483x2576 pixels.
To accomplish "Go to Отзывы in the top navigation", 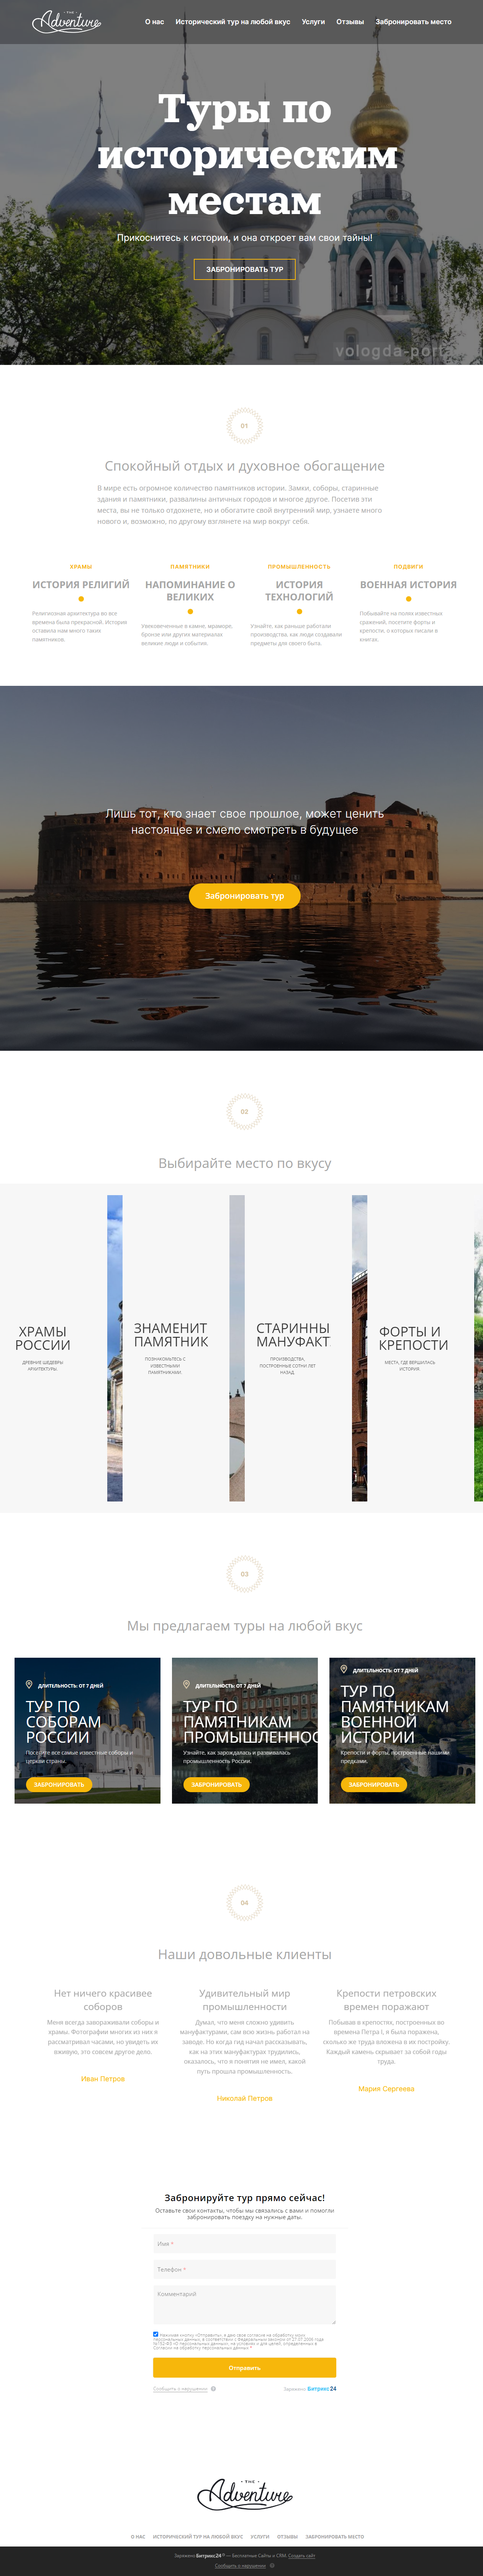I will [x=350, y=22].
